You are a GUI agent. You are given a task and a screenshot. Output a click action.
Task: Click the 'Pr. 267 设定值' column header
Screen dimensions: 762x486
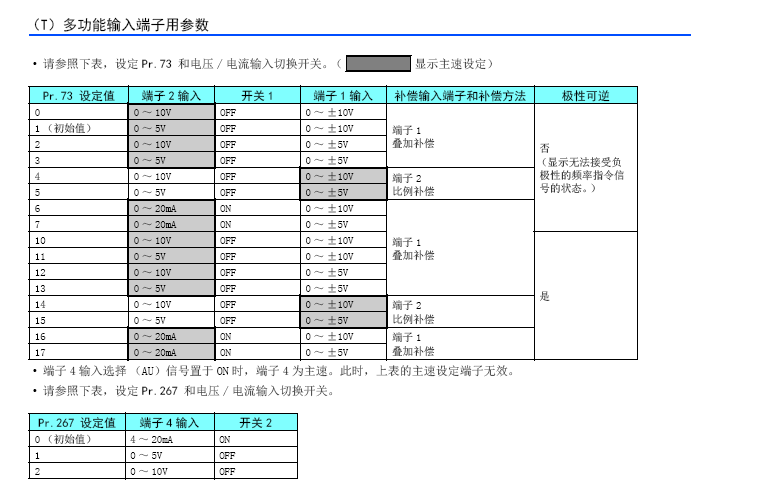tap(79, 423)
